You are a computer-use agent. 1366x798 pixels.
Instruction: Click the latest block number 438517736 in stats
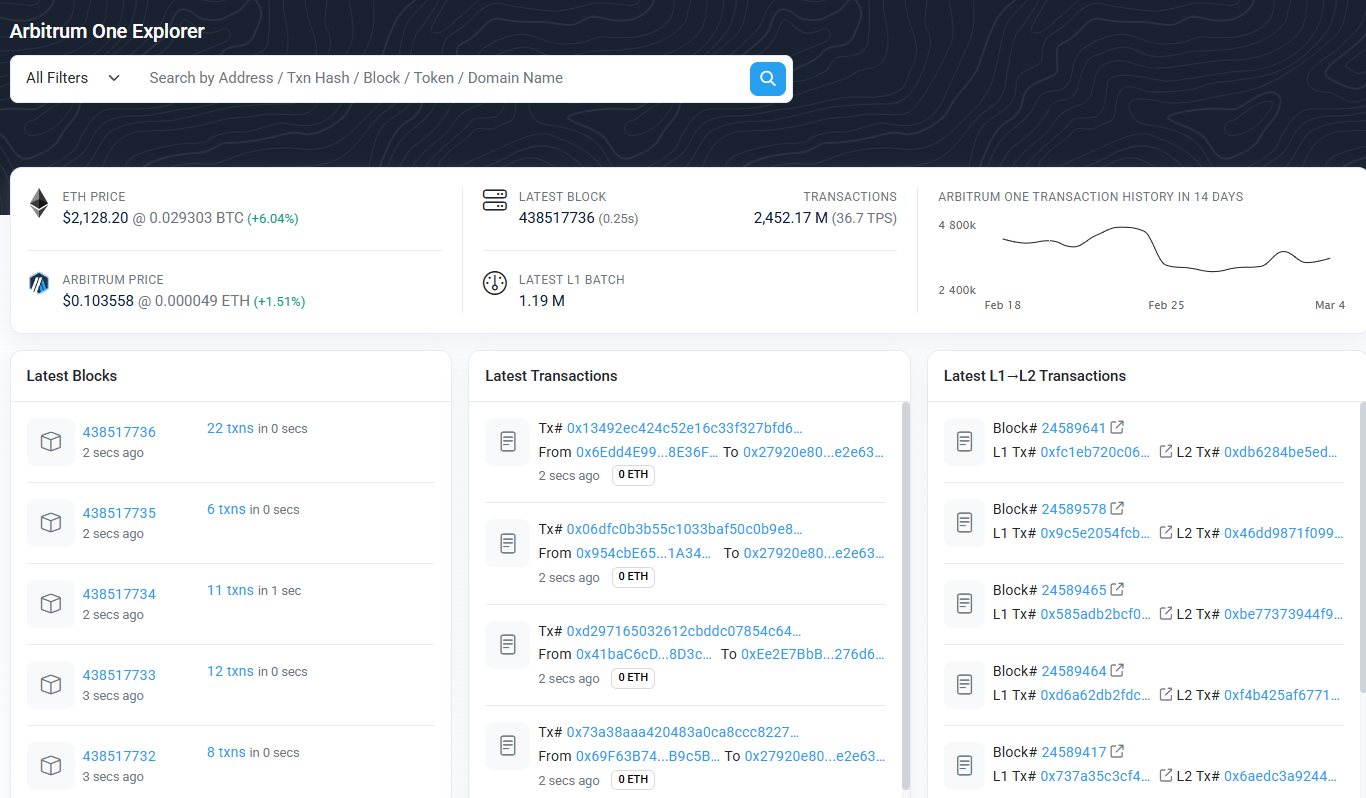click(556, 218)
